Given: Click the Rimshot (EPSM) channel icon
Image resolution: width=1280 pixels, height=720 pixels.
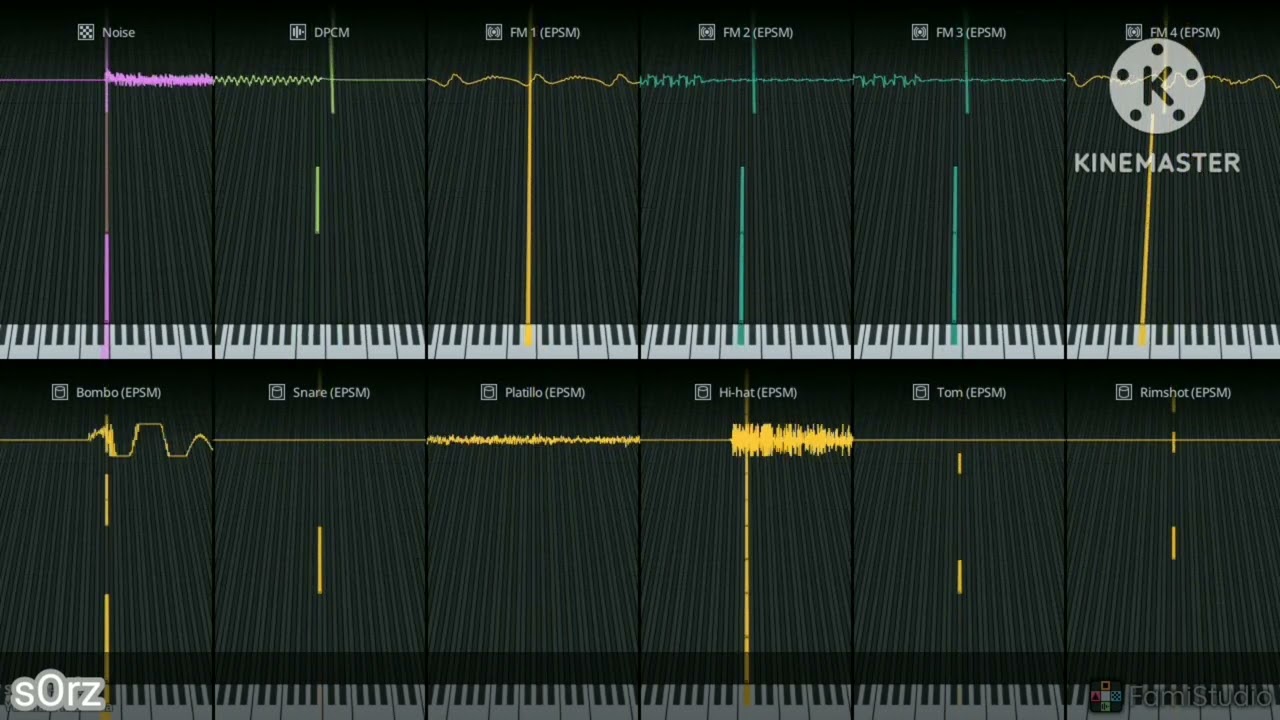Looking at the screenshot, I should click(1124, 392).
